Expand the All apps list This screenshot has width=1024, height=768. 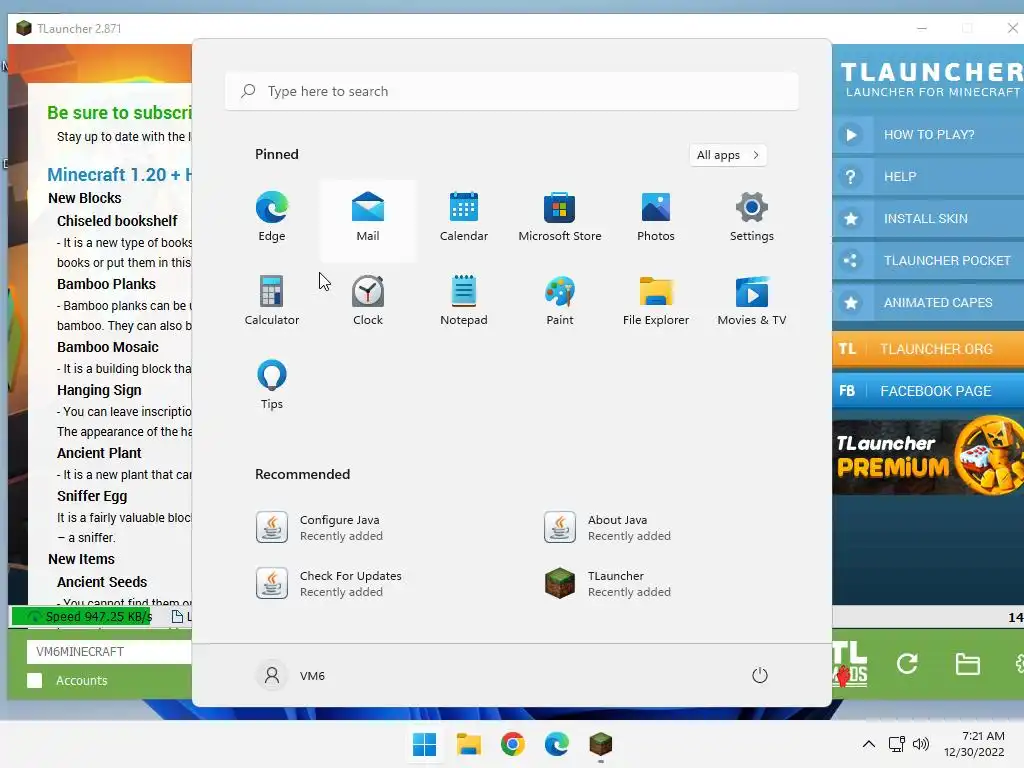pyautogui.click(x=728, y=155)
